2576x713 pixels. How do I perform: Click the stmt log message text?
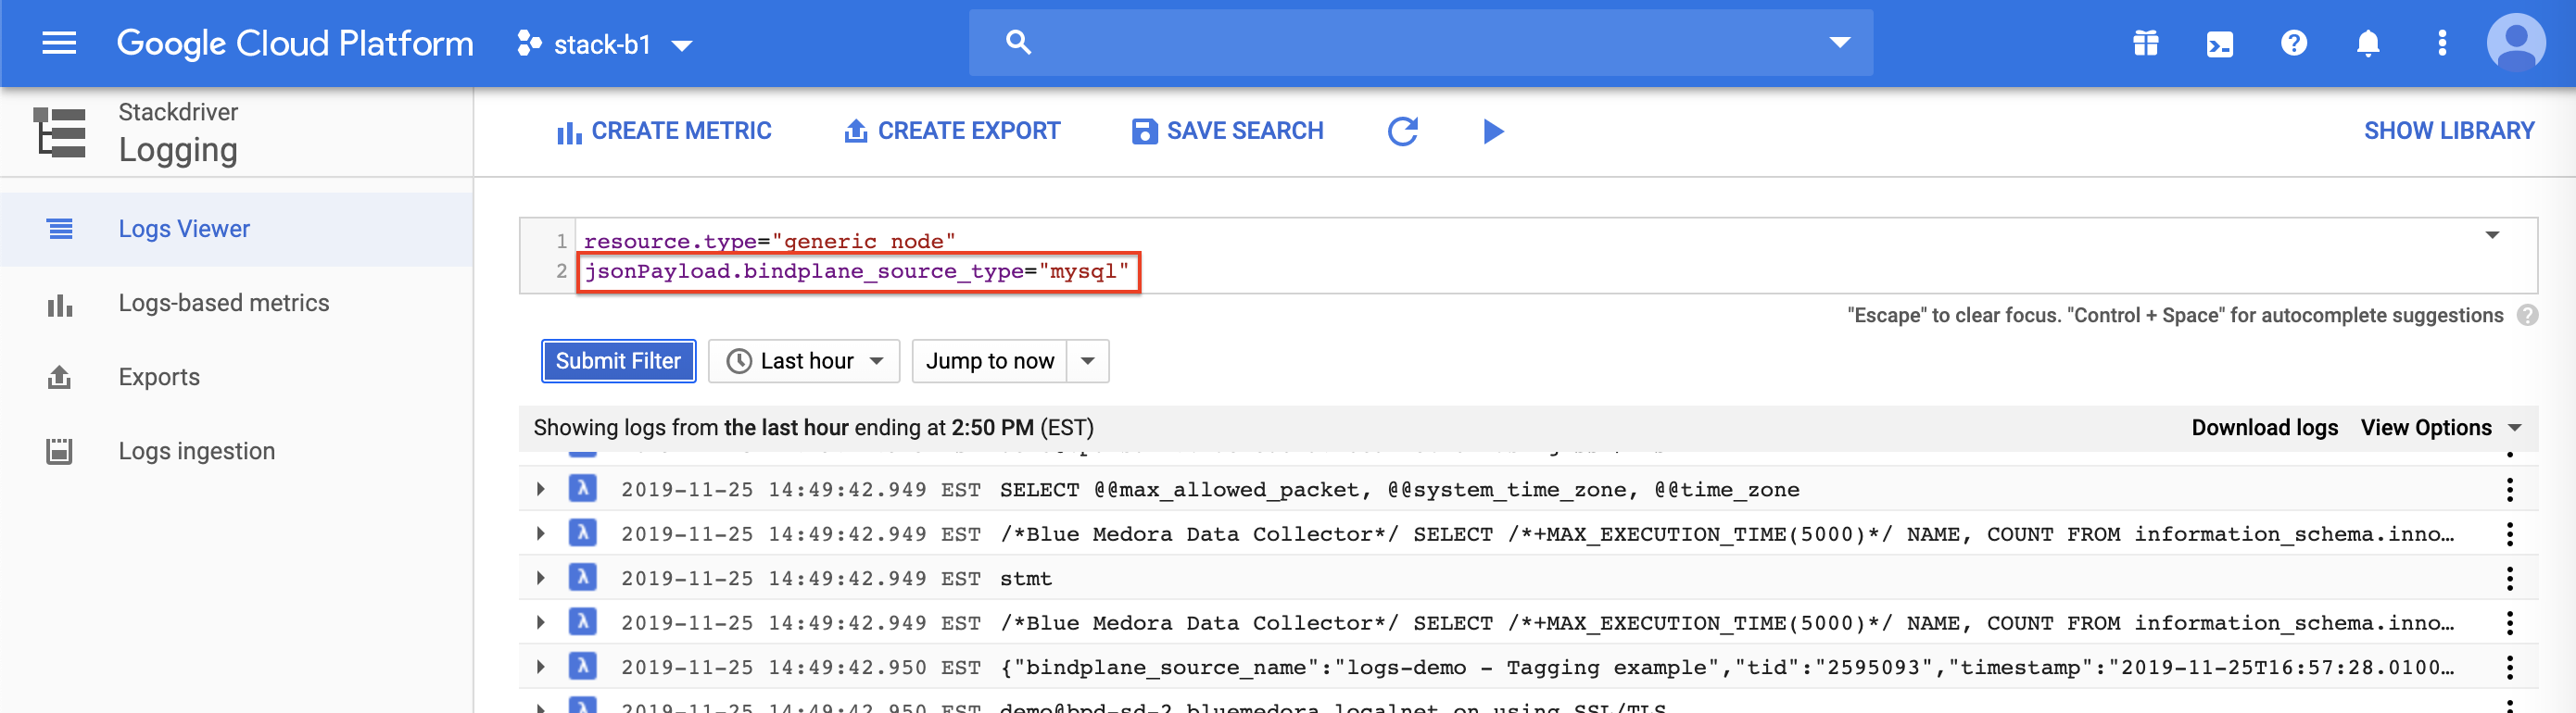pyautogui.click(x=1026, y=578)
